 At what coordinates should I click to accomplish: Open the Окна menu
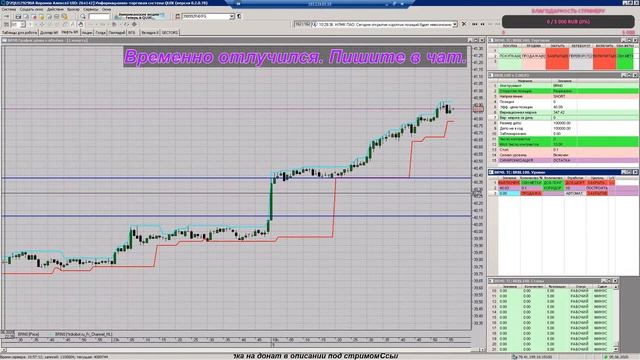tap(106, 9)
